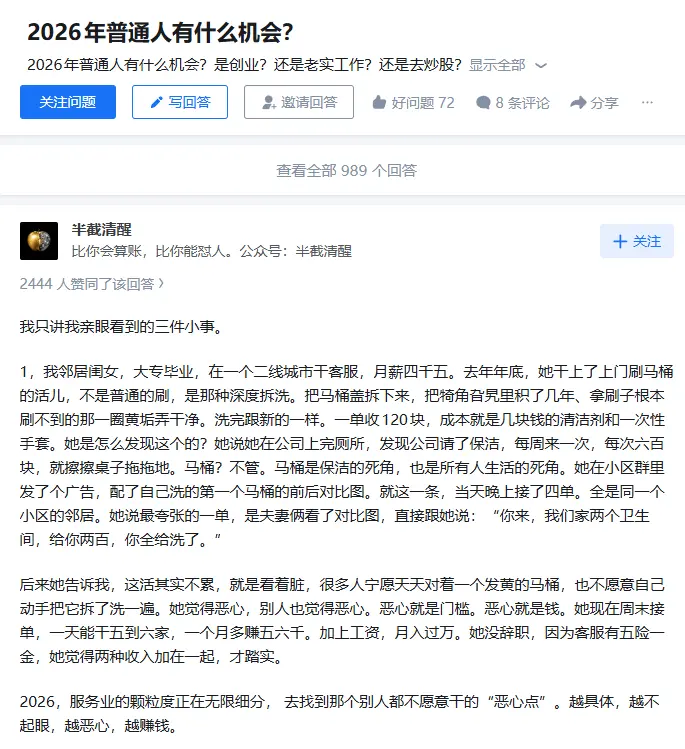
Task: Click the chevron arrow after 显示全部
Action: (x=541, y=65)
